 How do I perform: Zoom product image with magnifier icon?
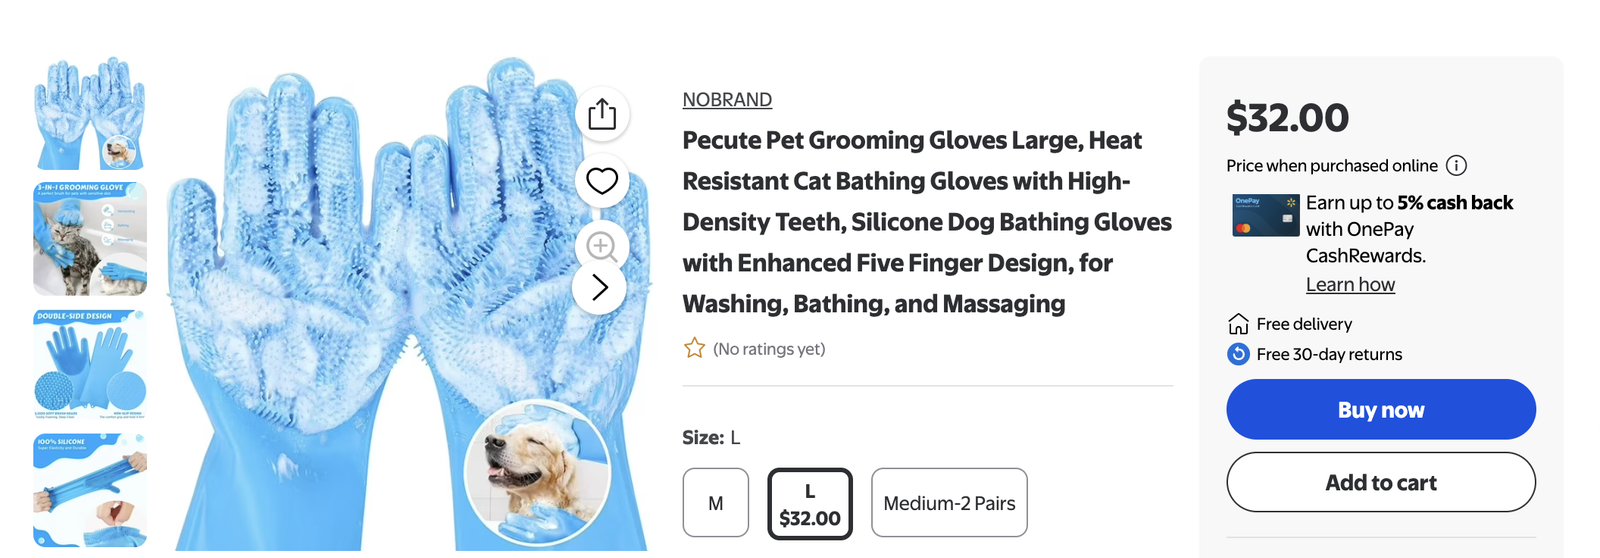tap(602, 246)
